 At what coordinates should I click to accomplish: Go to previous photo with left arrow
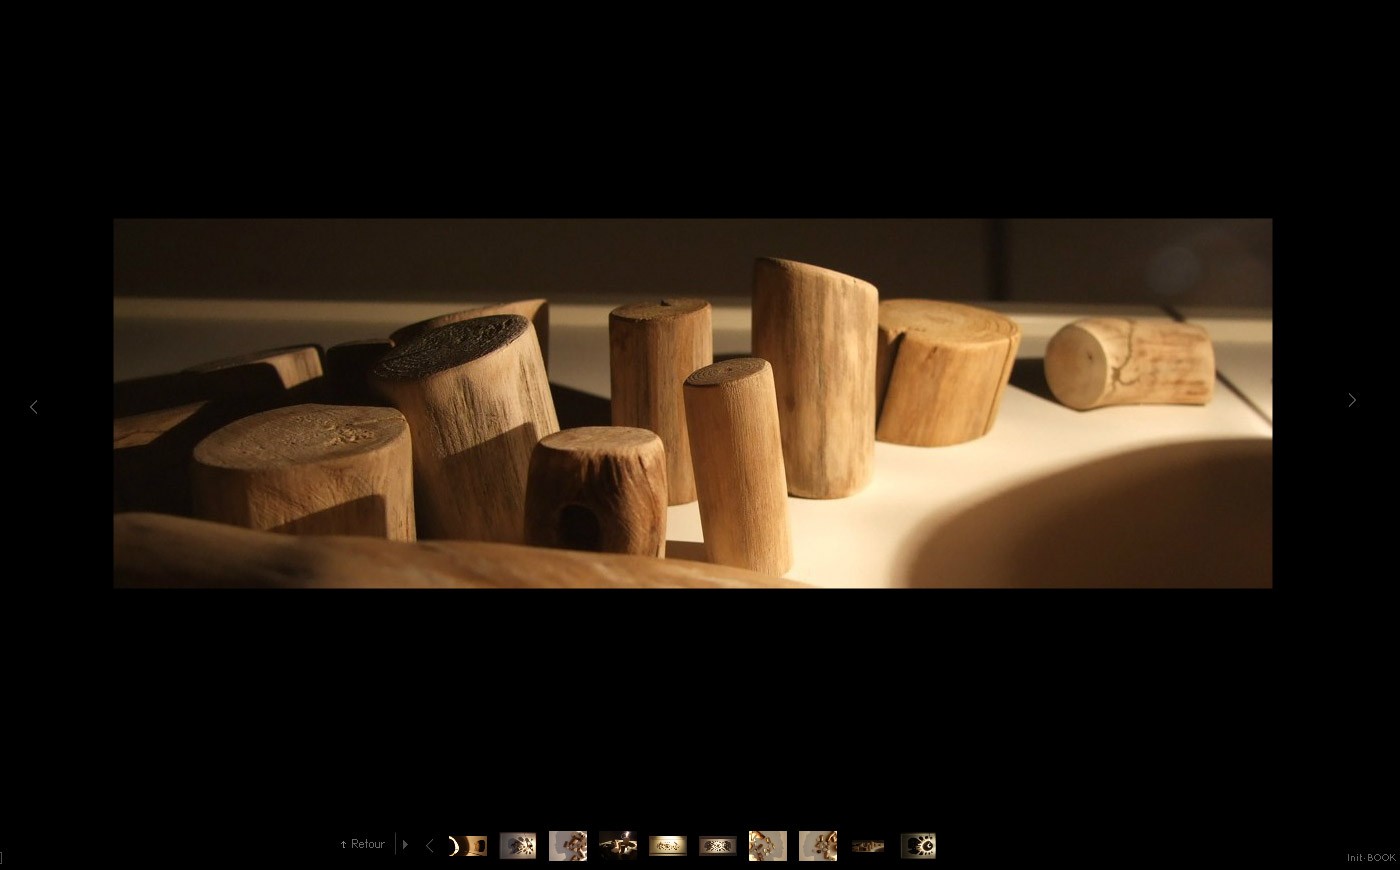(34, 407)
